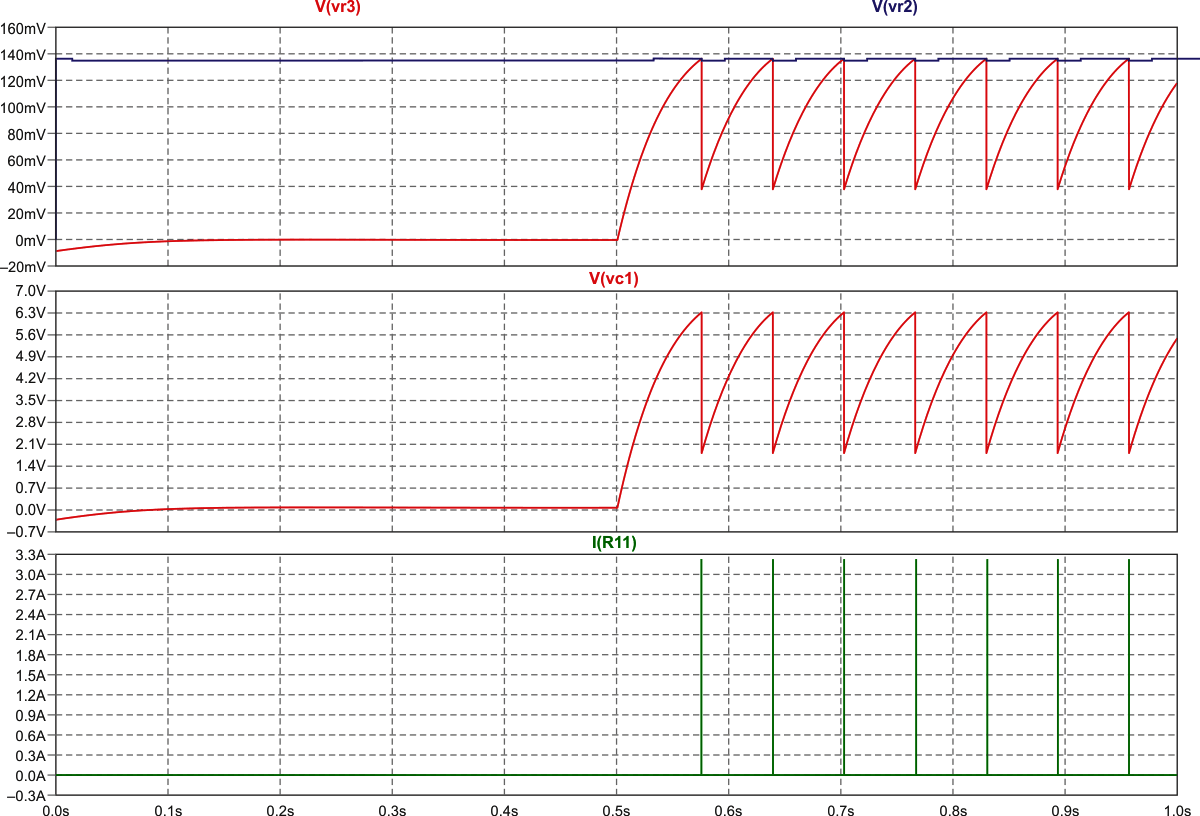Click the 0.9s time axis label
Screen dimensions: 1200x816
click(x=1065, y=809)
